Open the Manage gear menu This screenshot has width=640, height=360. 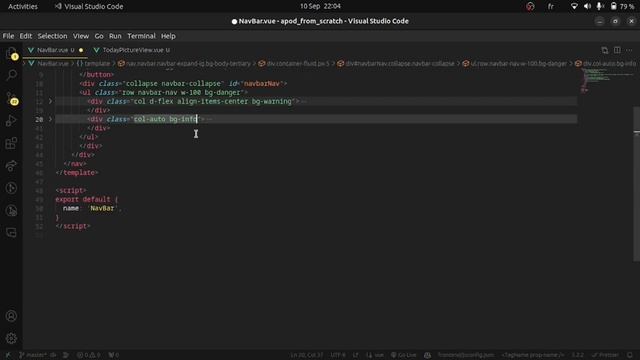coord(11,338)
